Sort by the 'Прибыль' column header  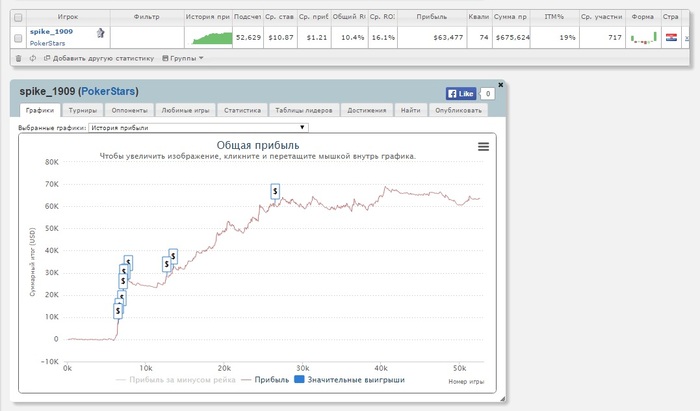coord(432,17)
